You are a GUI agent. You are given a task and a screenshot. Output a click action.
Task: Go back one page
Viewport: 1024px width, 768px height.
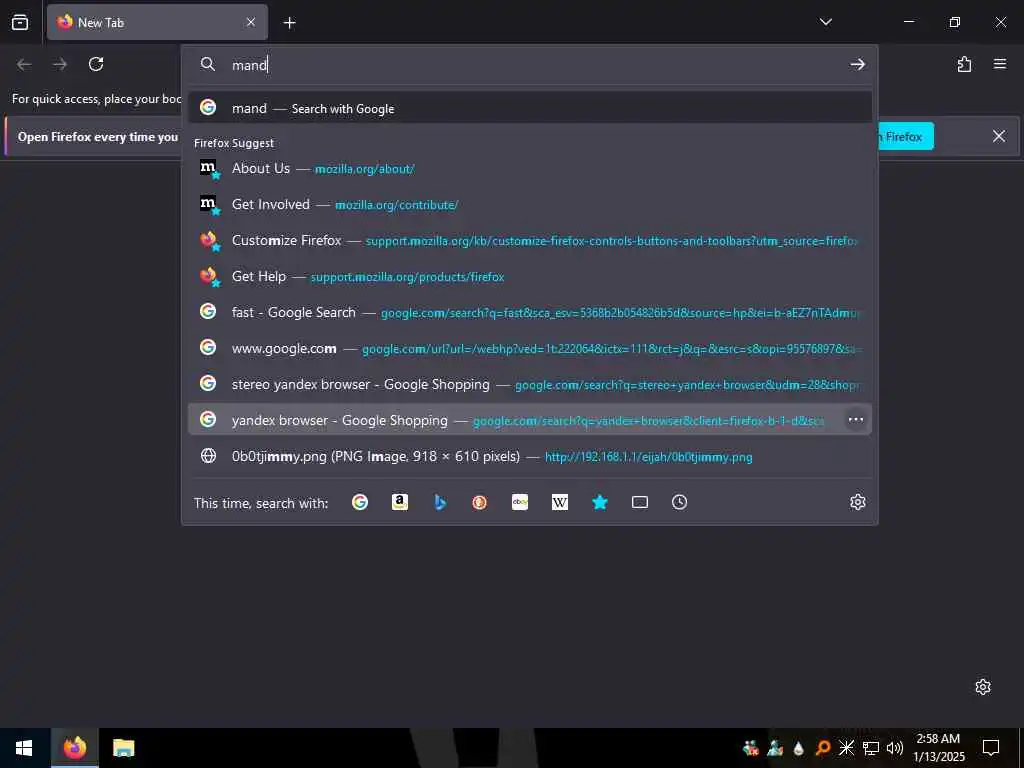[x=24, y=64]
